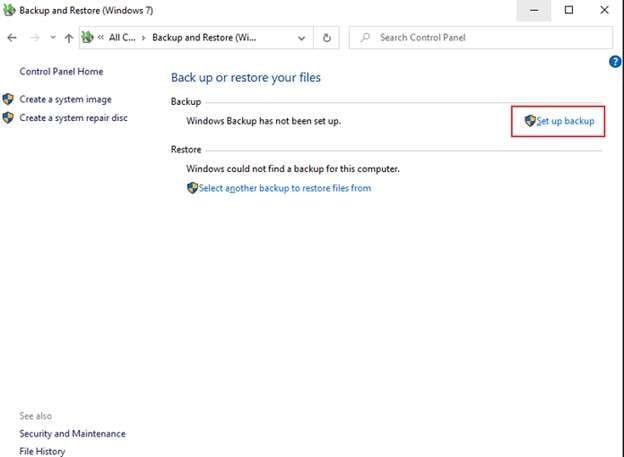The image size is (624, 457).
Task: Focus the Search Control Panel field
Action: point(481,37)
